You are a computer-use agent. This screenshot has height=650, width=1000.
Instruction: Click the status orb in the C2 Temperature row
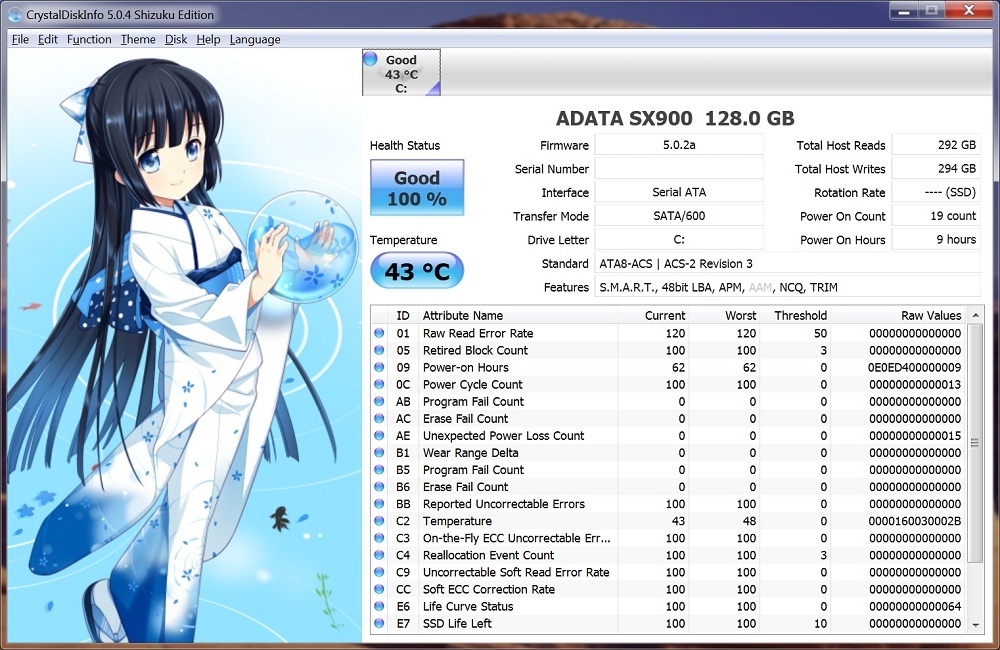point(379,521)
